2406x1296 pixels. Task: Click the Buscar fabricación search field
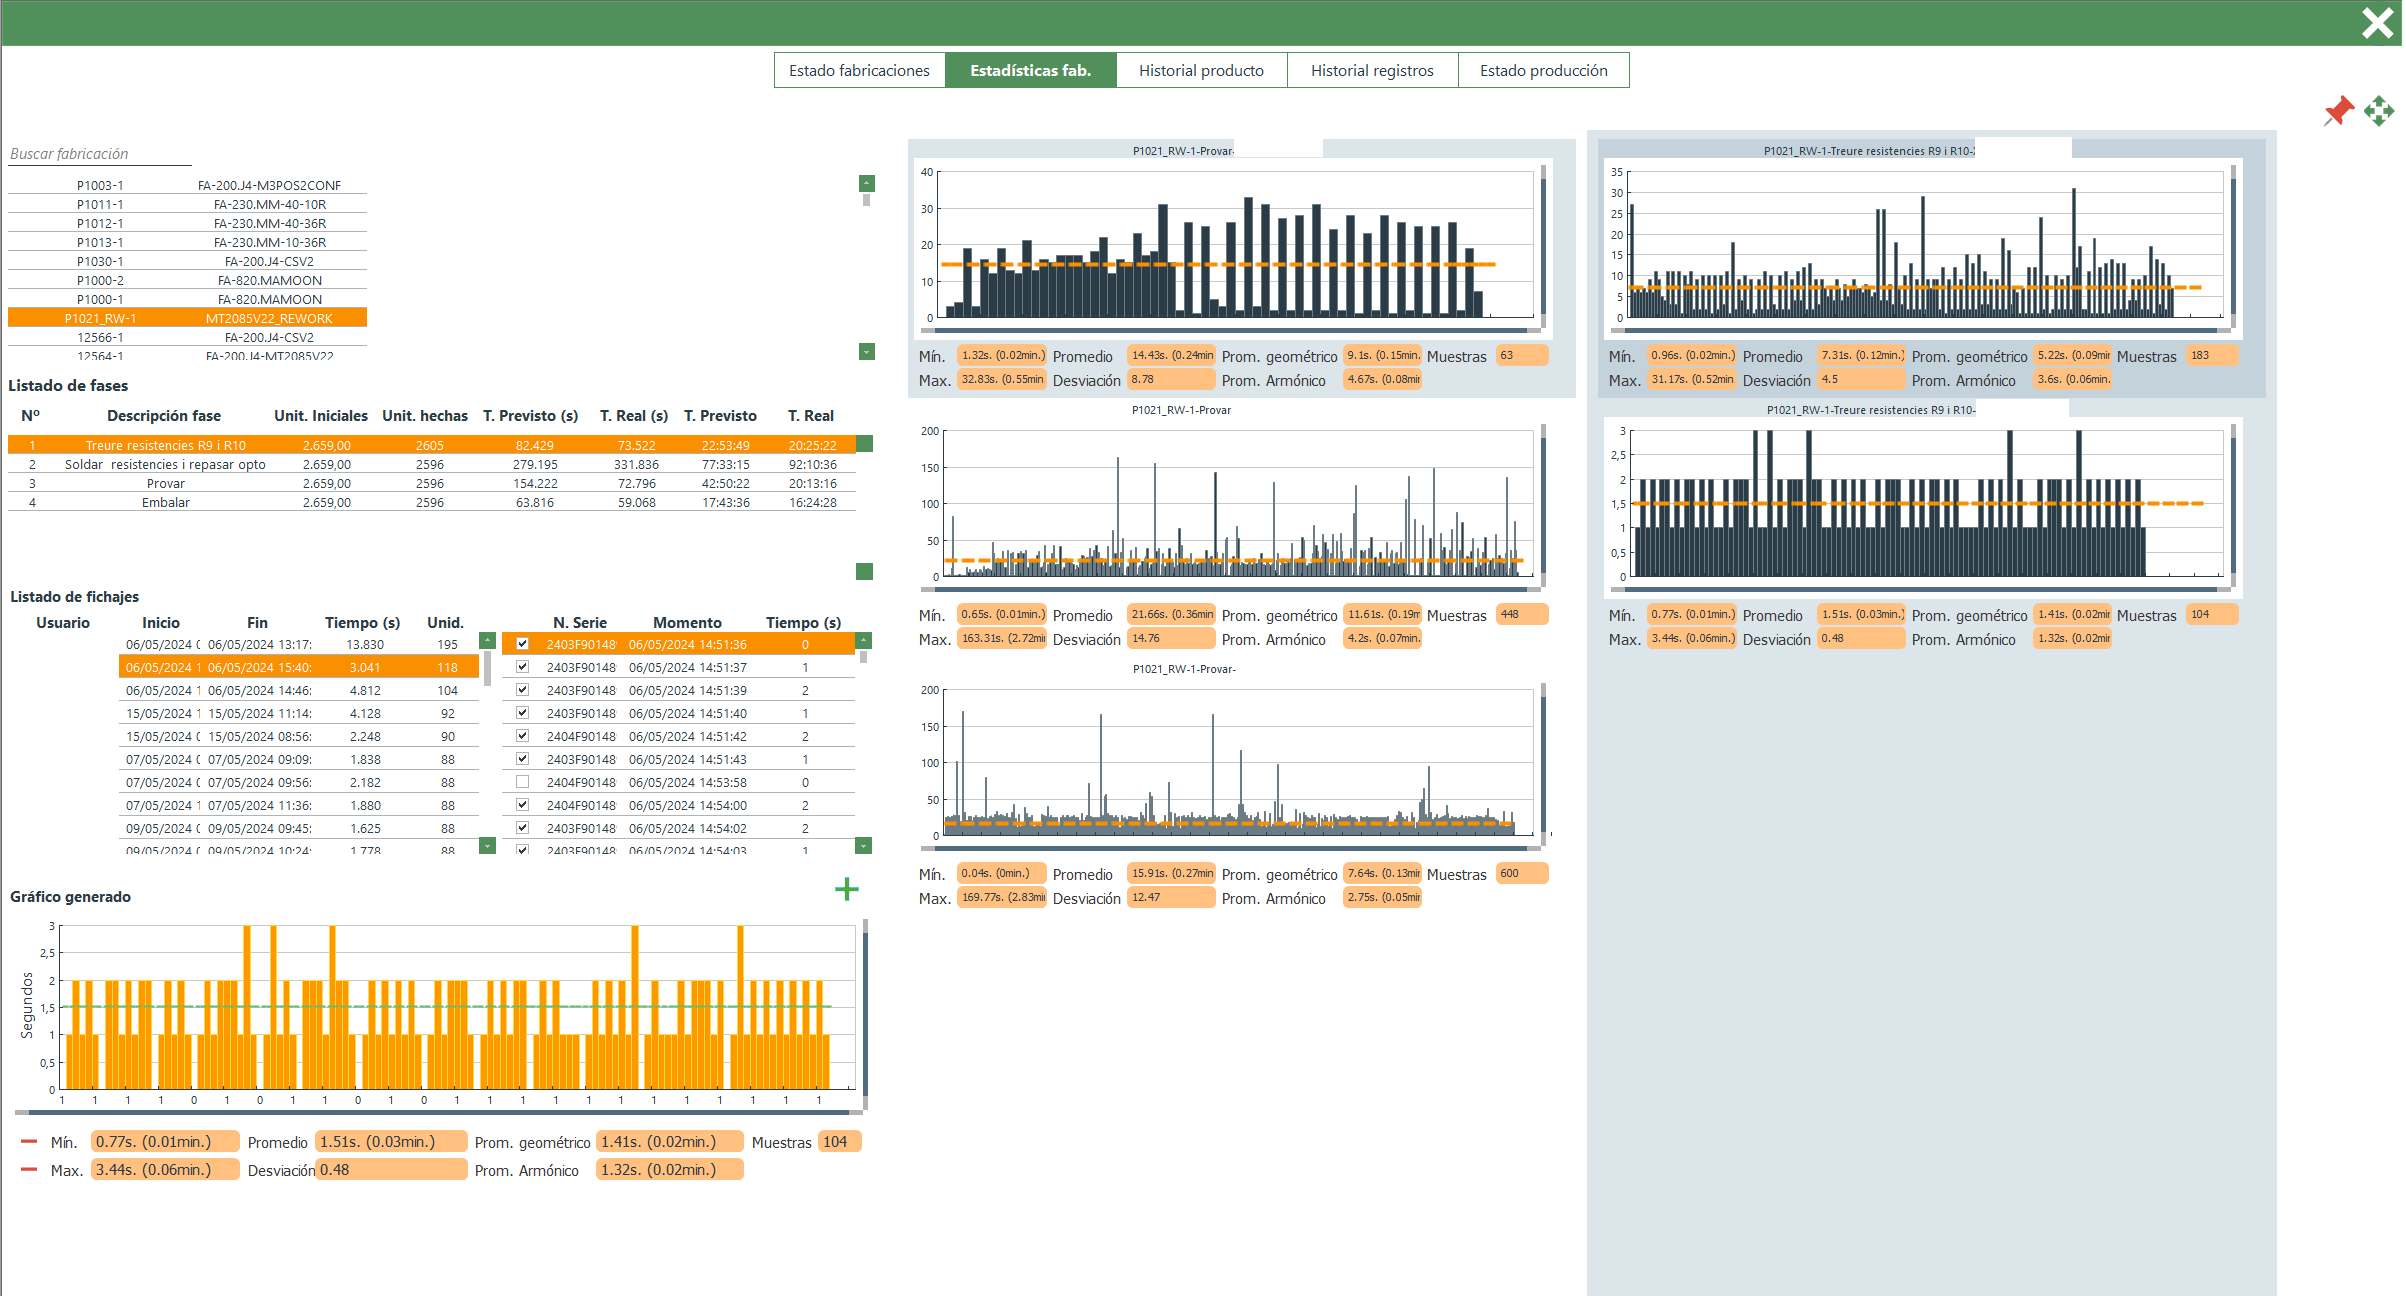100,154
